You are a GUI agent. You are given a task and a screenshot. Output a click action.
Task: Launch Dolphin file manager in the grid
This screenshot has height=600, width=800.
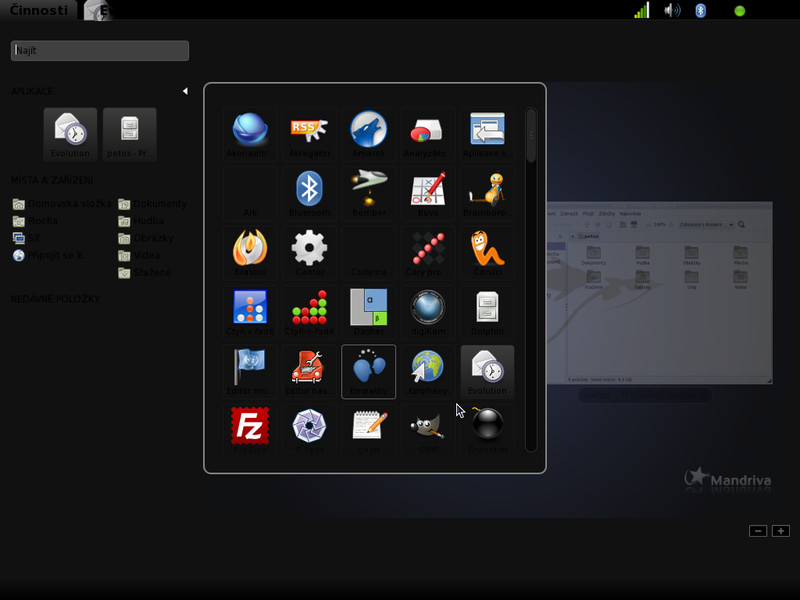pyautogui.click(x=487, y=312)
